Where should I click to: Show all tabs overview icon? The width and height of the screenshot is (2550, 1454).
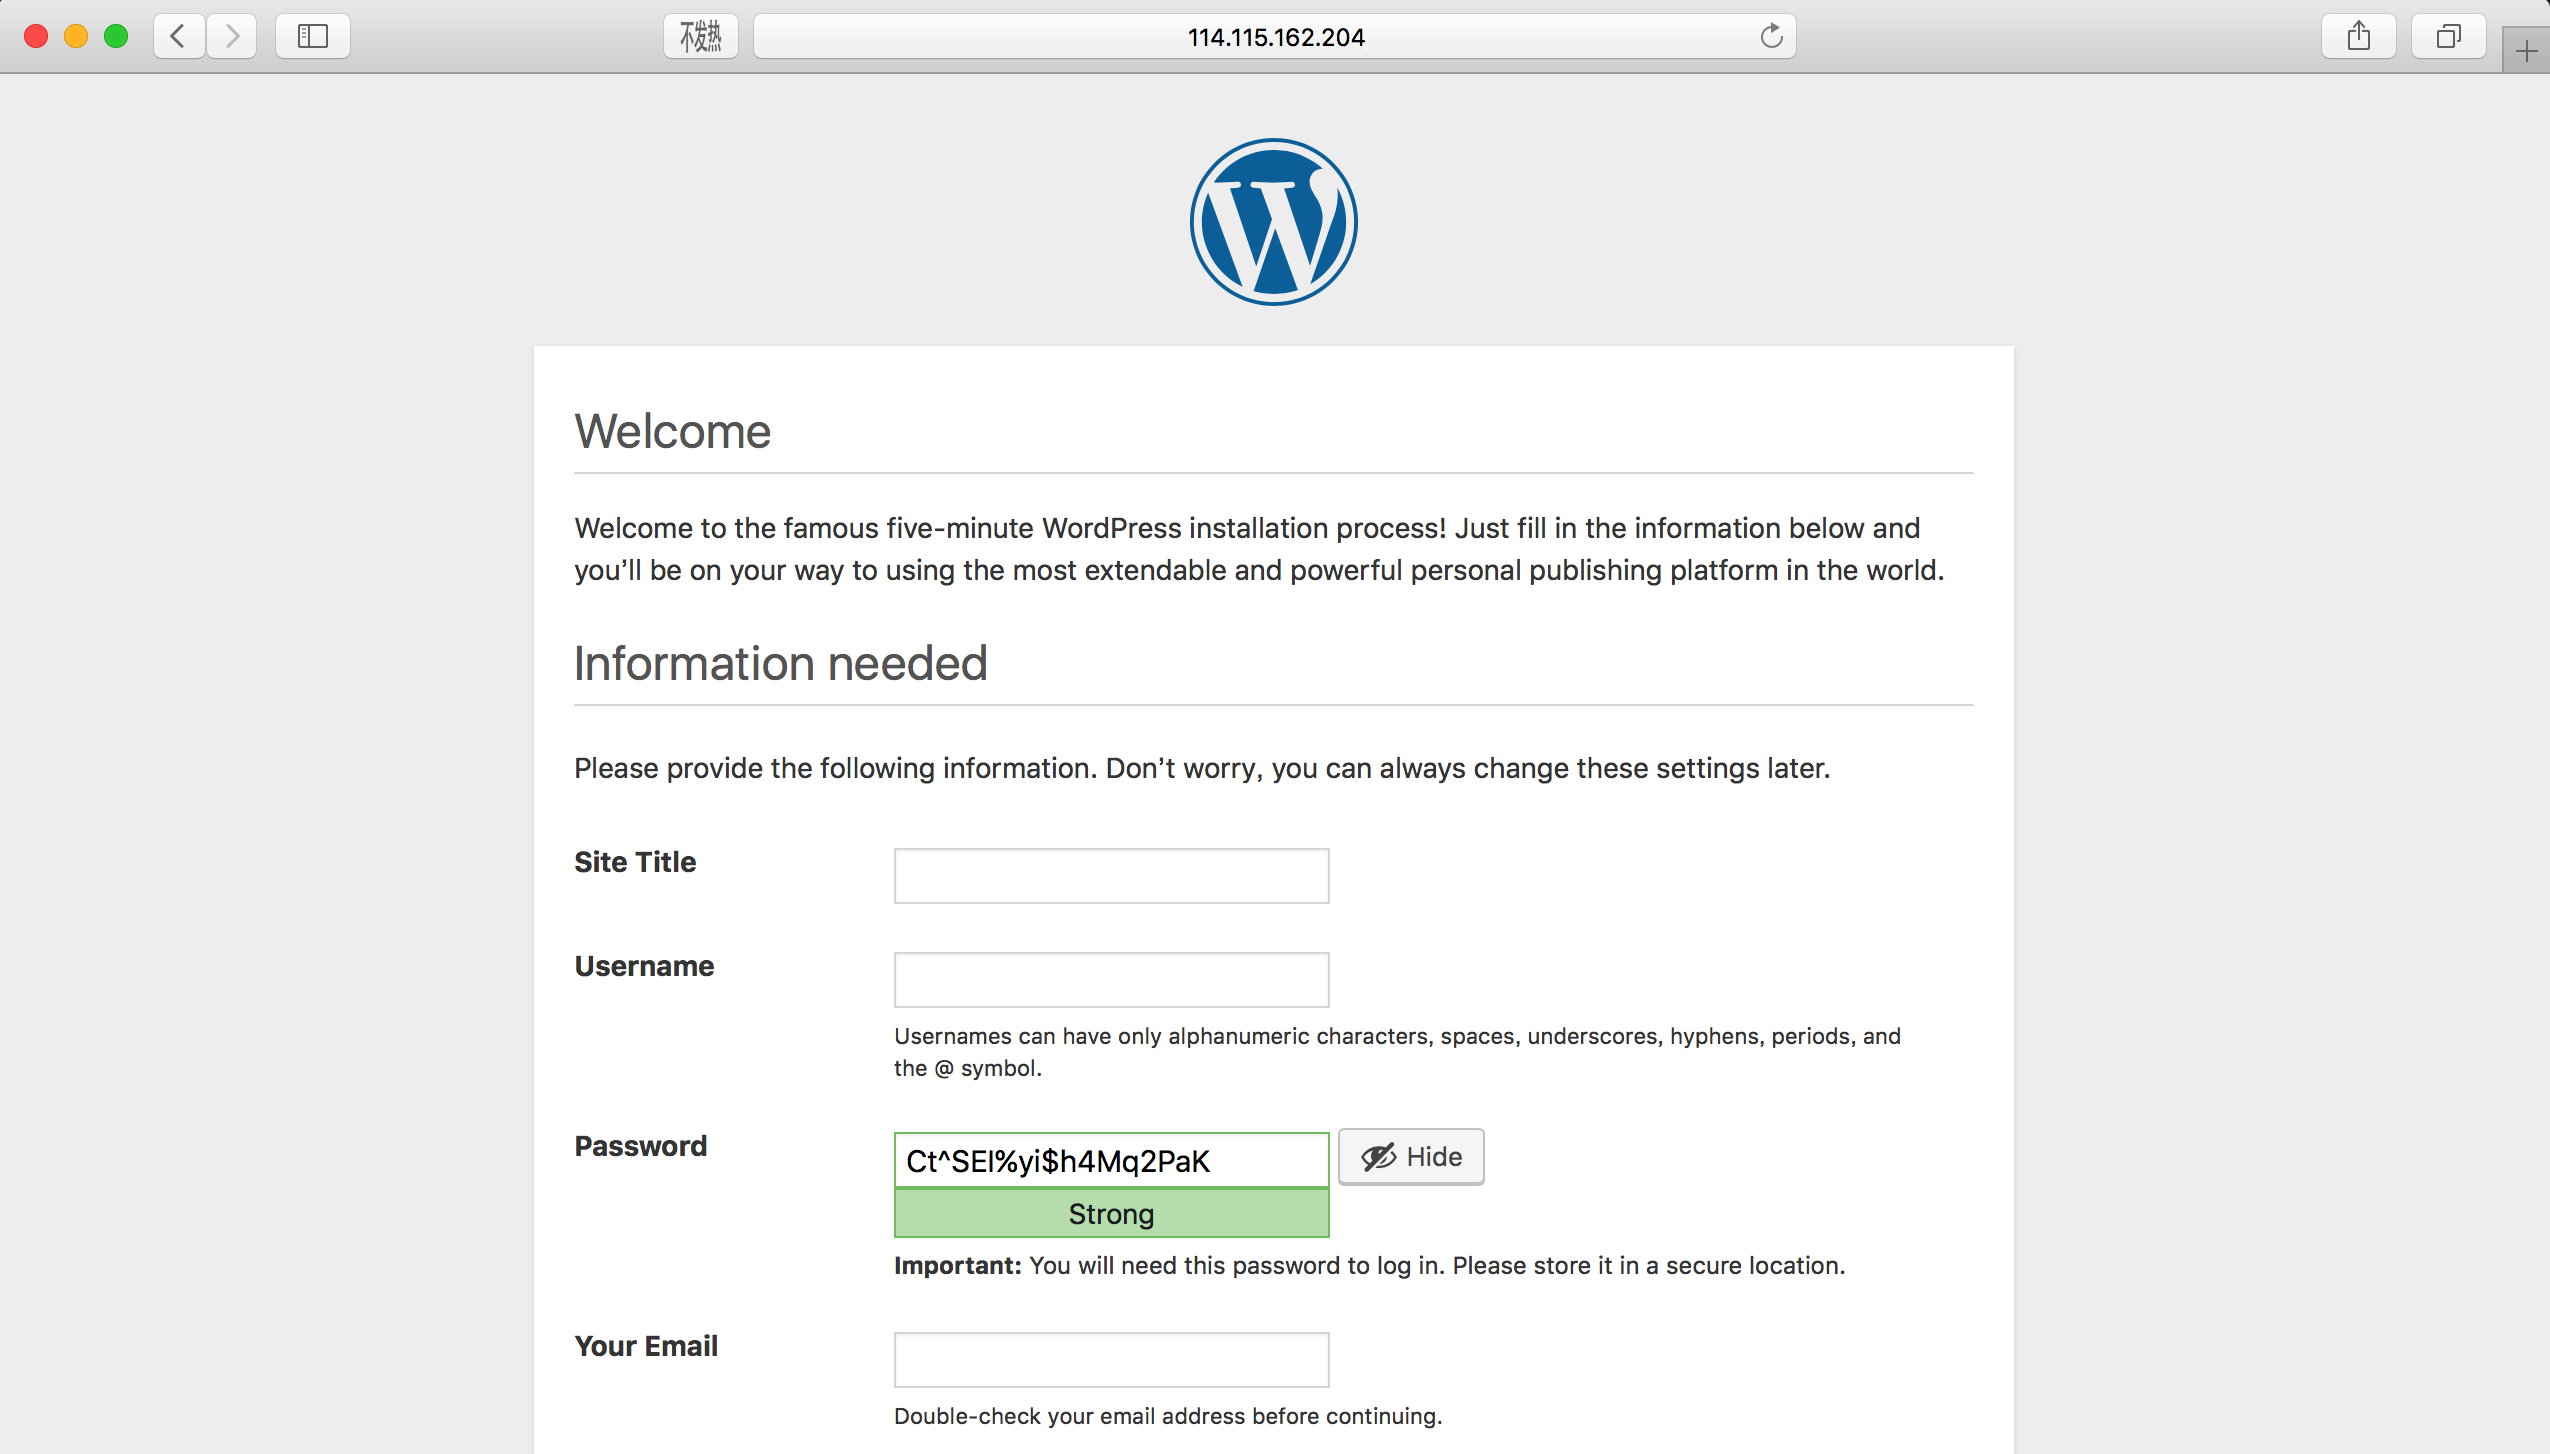[x=2449, y=37]
